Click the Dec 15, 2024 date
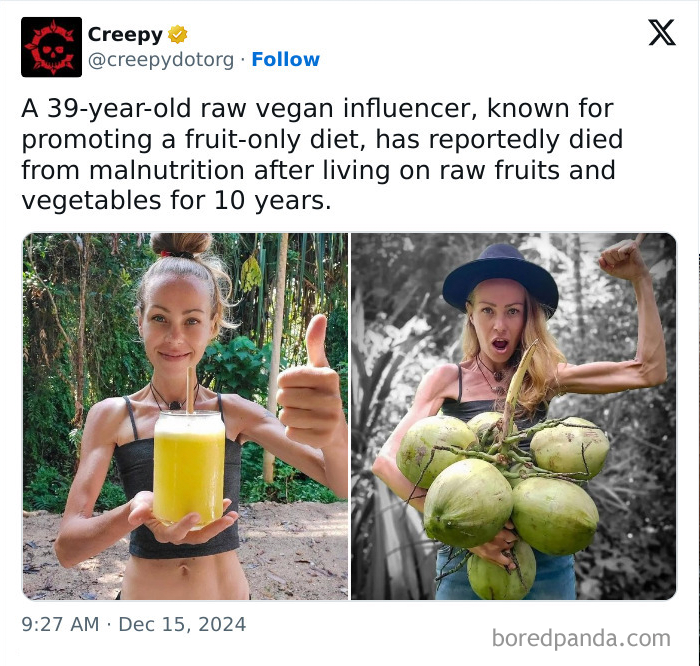700x666 pixels. point(182,624)
